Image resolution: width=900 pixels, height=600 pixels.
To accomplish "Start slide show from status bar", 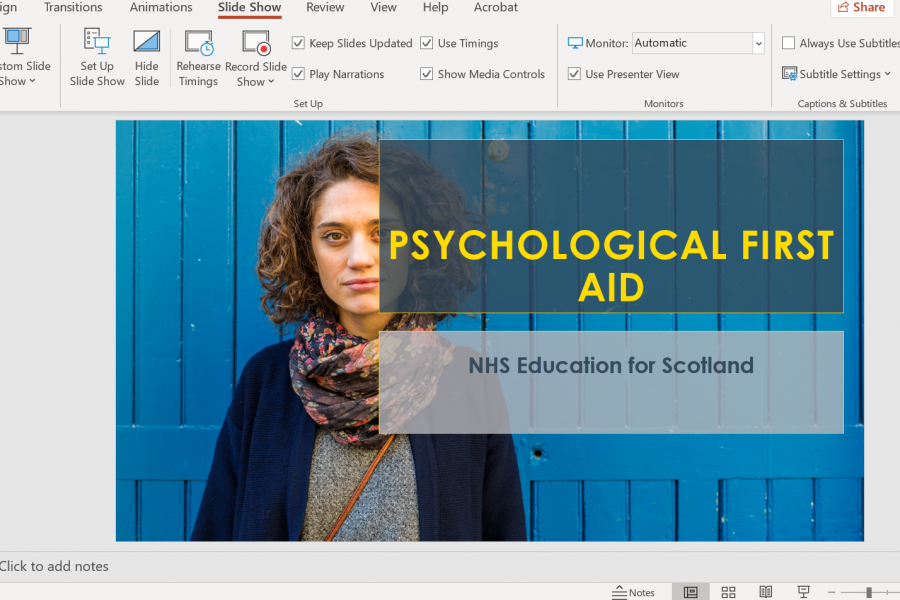I will [x=803, y=592].
